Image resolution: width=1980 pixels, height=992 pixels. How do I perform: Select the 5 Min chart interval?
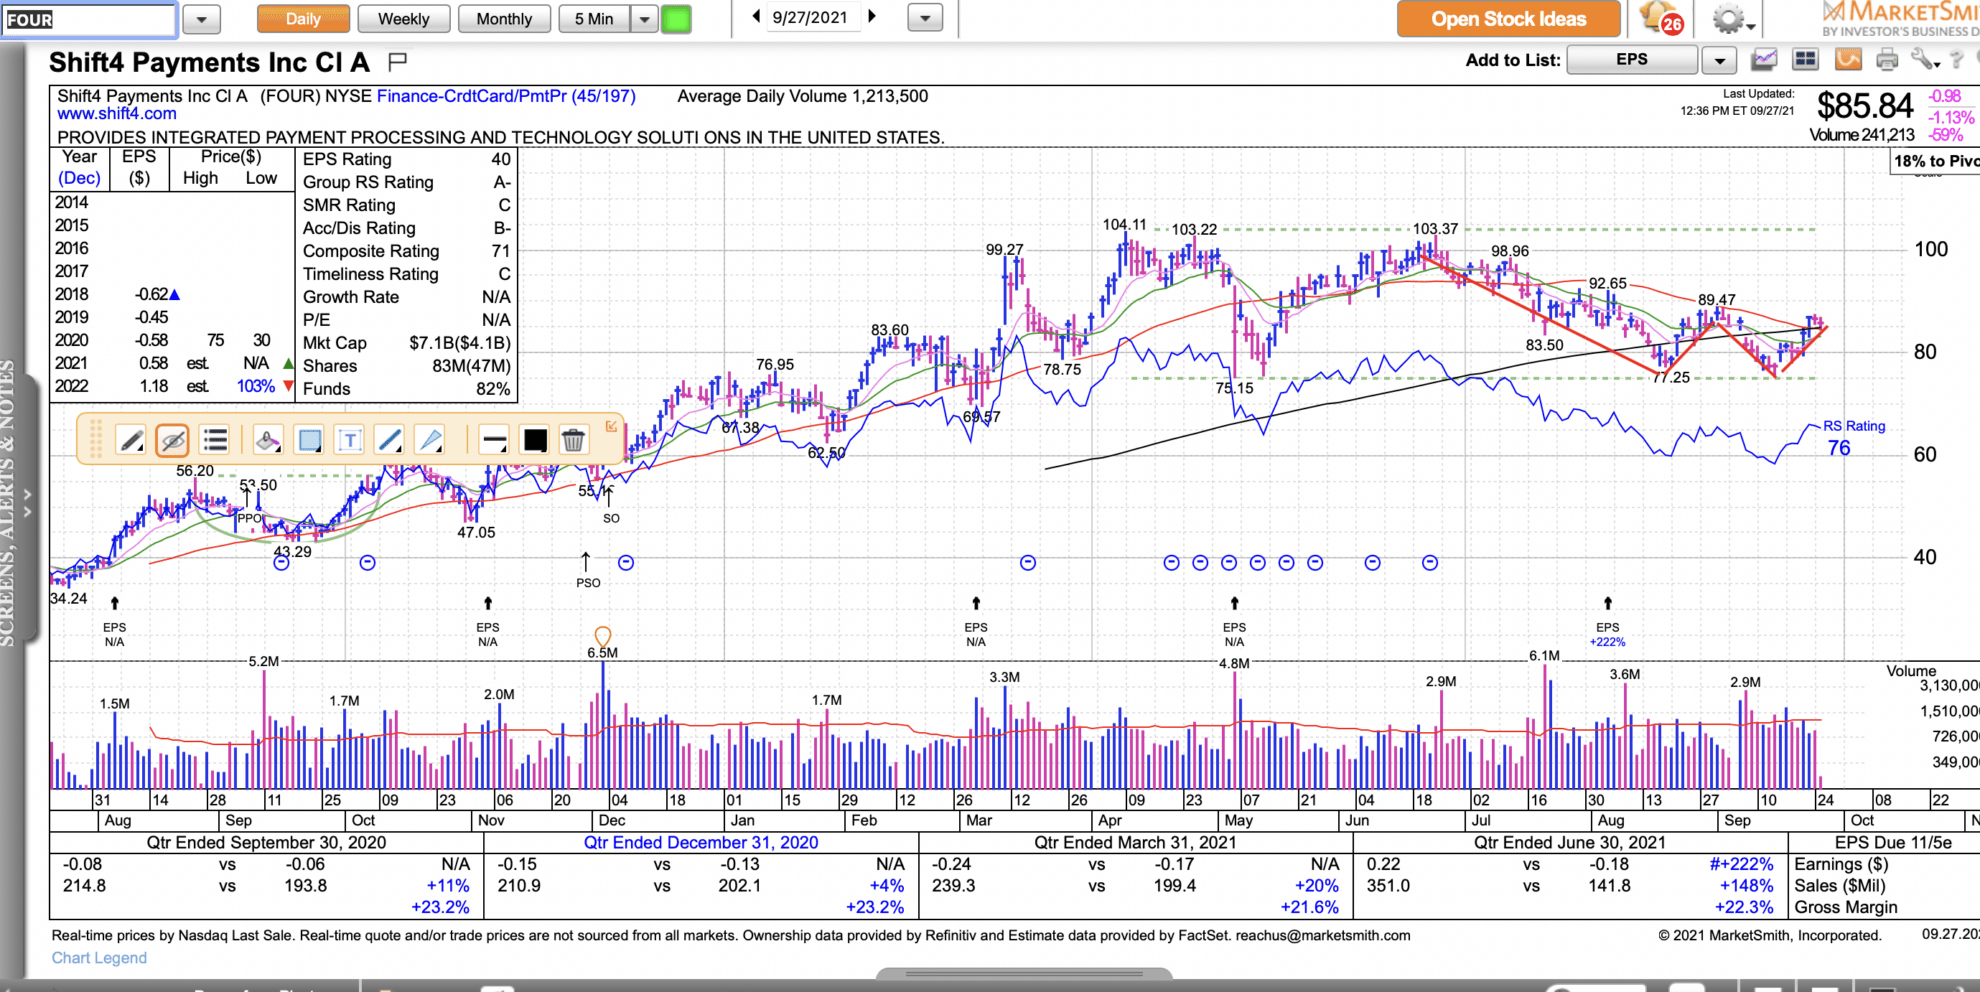(596, 18)
